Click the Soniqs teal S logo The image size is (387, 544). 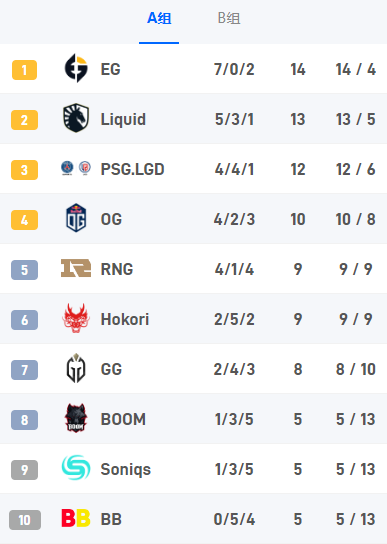[76, 468]
